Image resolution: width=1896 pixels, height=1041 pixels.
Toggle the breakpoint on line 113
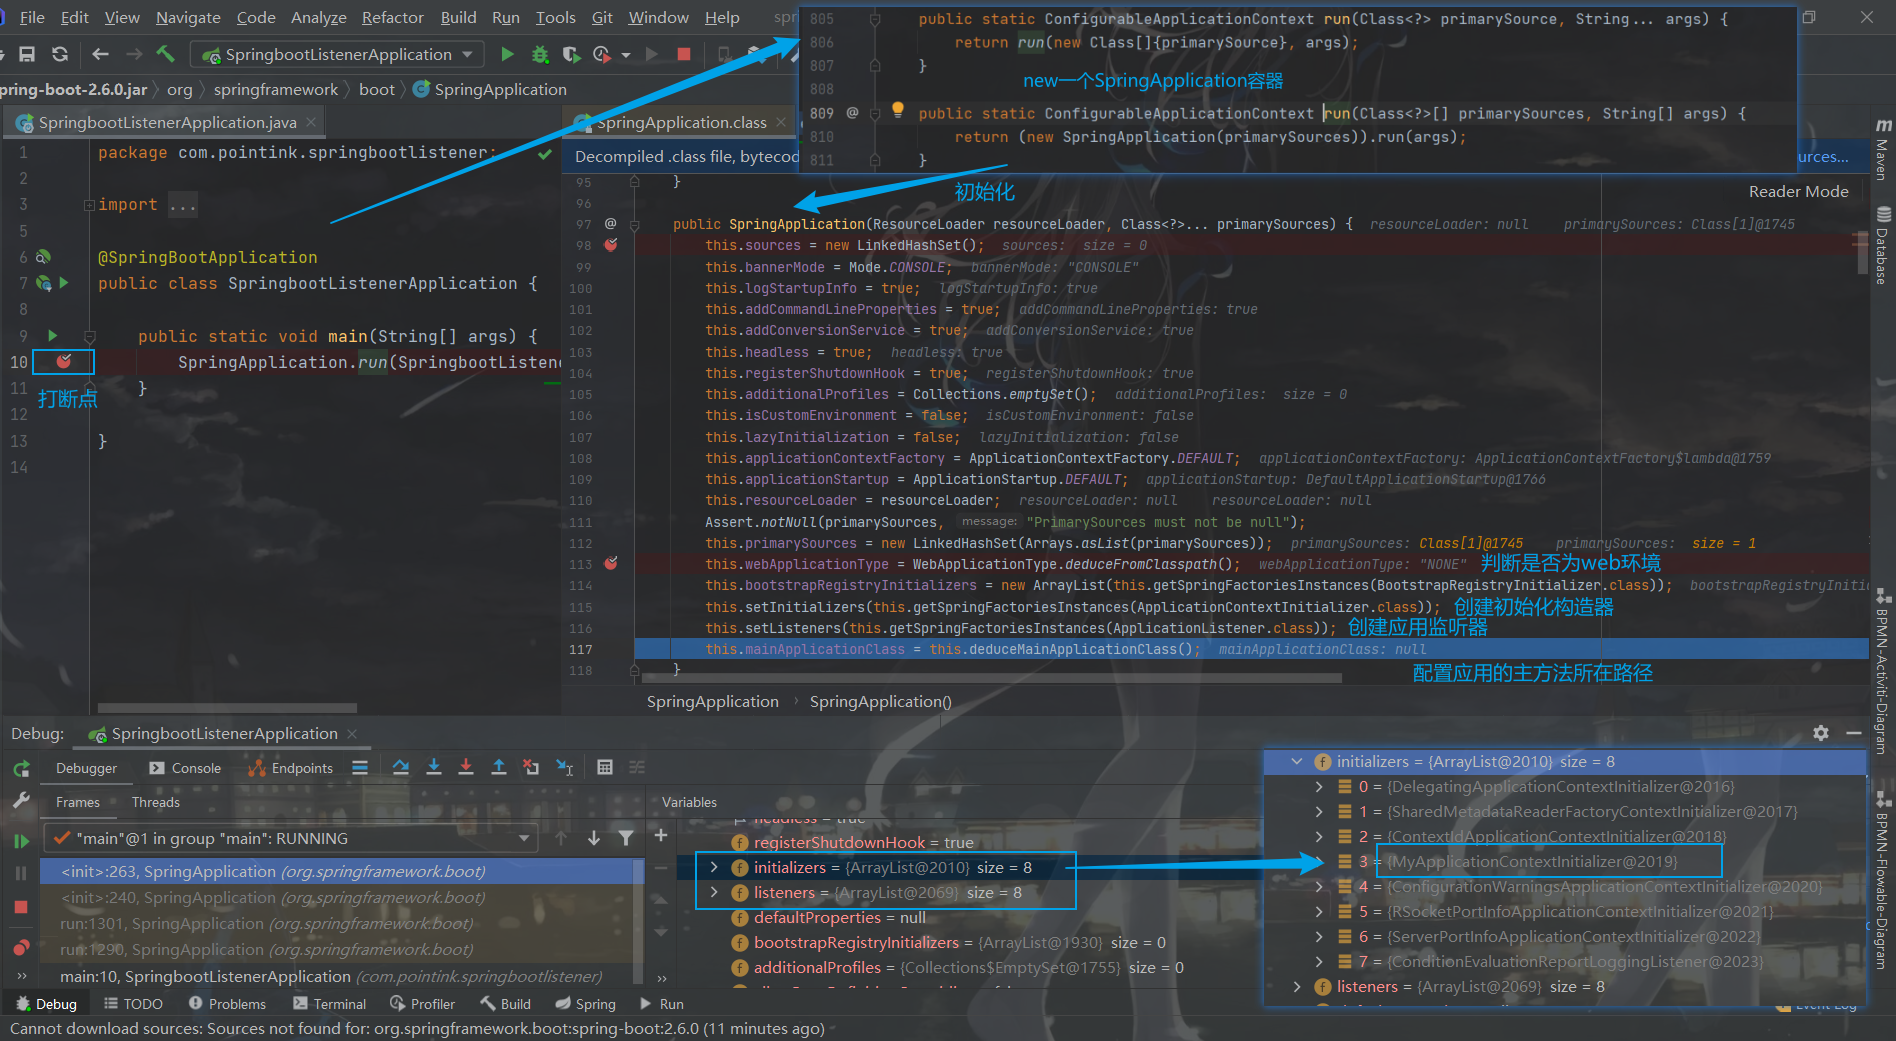pyautogui.click(x=611, y=563)
